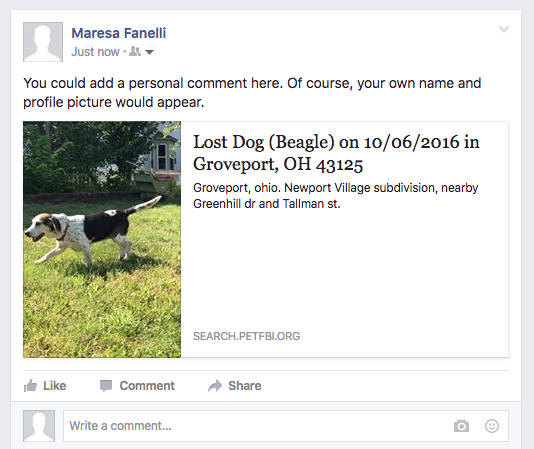Open post options chevron menu
Screen dimensions: 534x449
coord(504,29)
